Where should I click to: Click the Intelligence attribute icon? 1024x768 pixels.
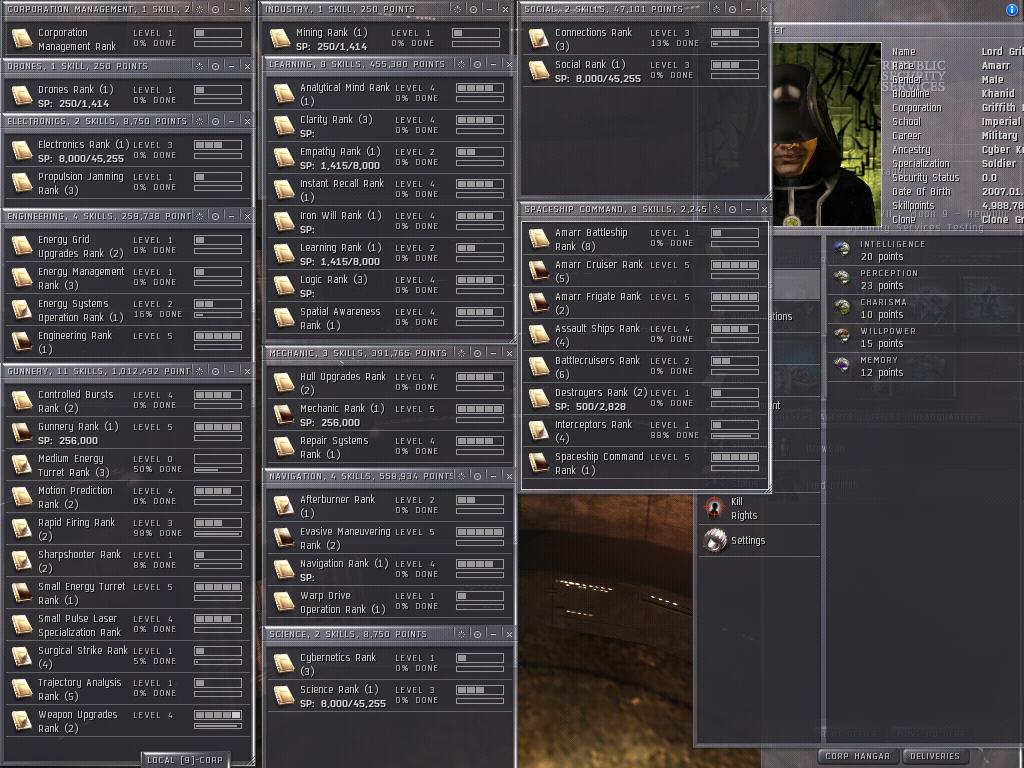[x=842, y=249]
